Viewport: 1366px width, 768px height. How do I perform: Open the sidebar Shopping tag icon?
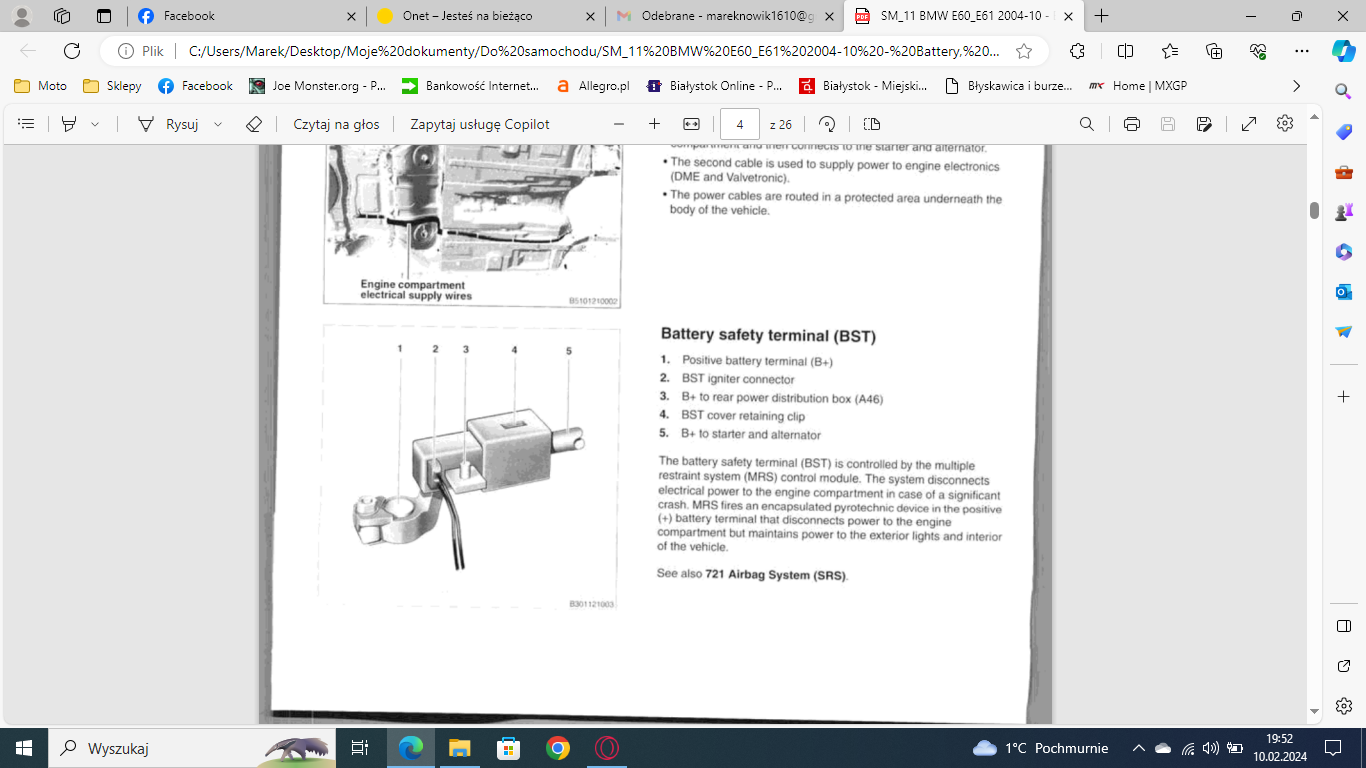(1343, 132)
